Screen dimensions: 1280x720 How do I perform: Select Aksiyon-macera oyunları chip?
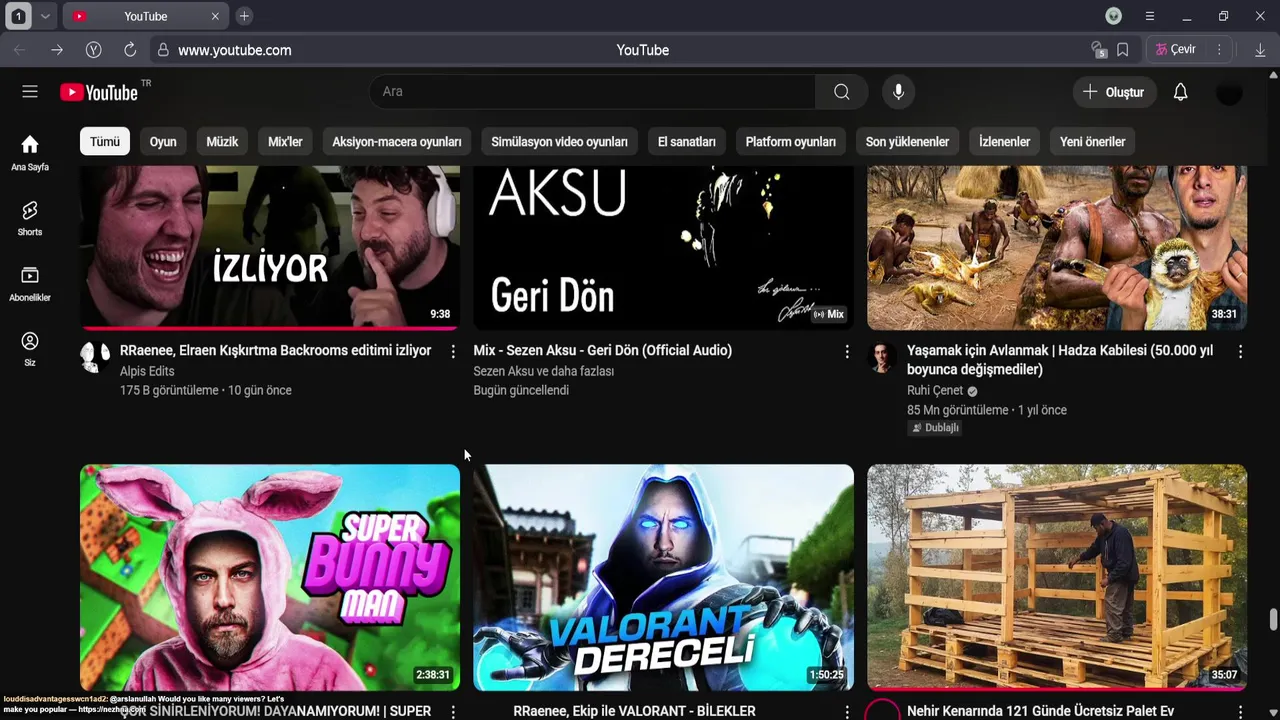point(397,142)
